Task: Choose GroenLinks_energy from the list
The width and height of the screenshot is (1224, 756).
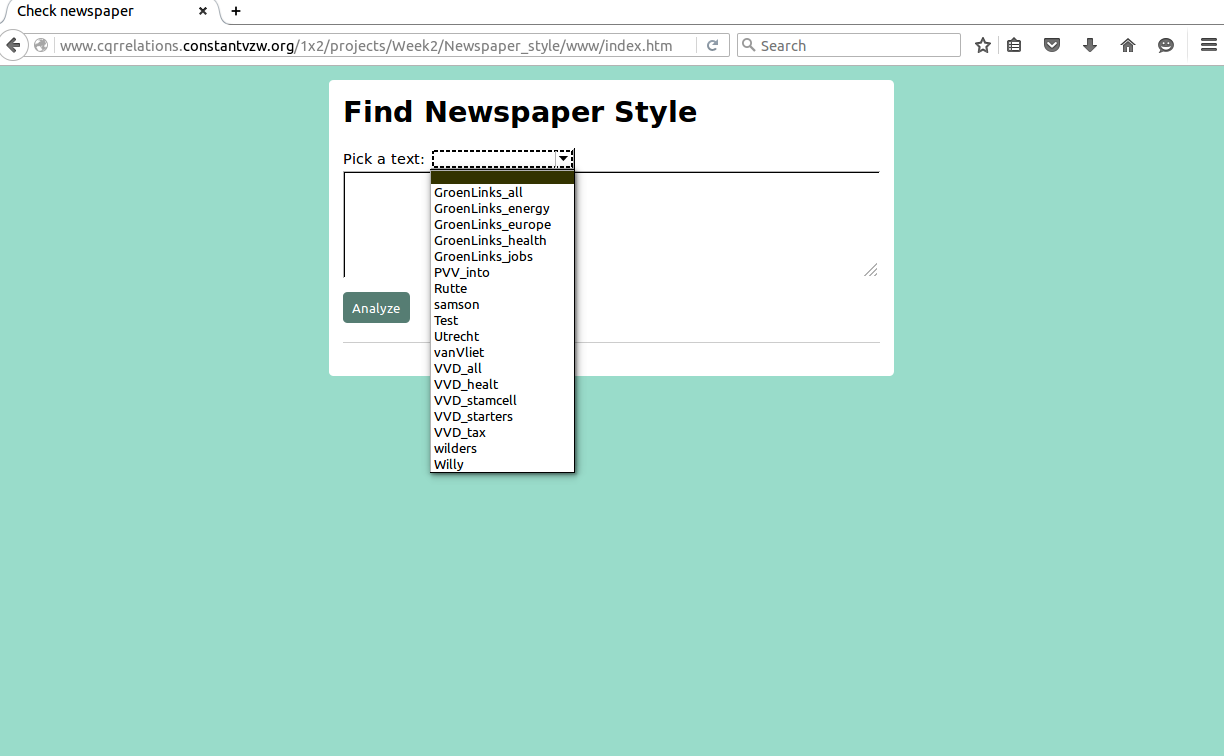Action: point(502,209)
